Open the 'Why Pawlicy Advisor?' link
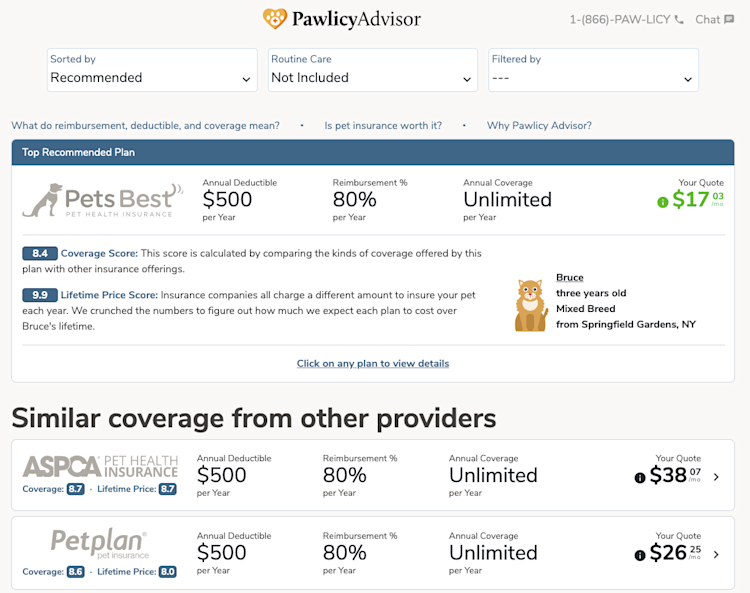Image resolution: width=750 pixels, height=593 pixels. click(x=539, y=125)
